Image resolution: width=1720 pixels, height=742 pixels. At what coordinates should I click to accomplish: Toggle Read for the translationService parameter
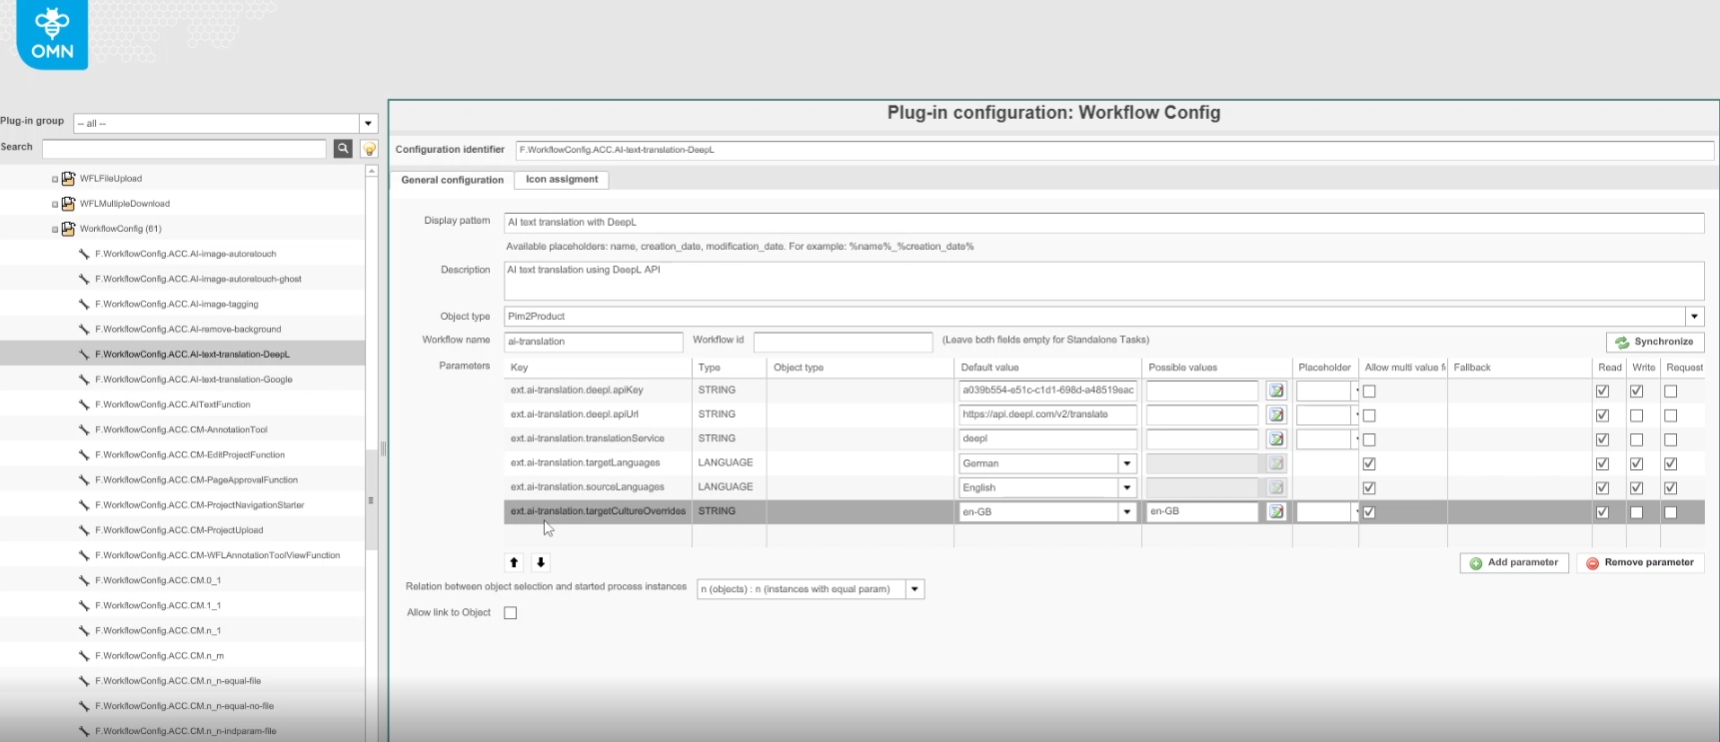coord(1603,440)
